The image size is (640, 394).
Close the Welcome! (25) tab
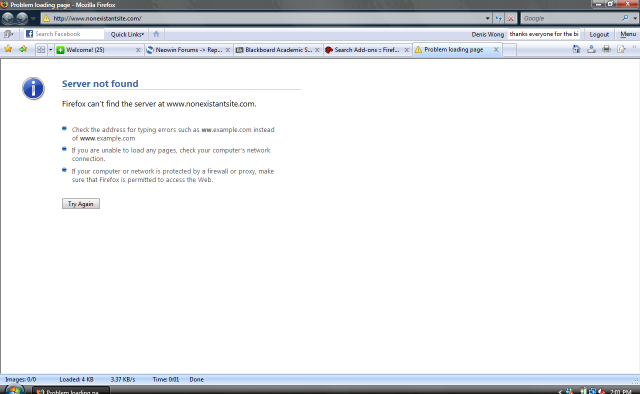pyautogui.click(x=138, y=50)
